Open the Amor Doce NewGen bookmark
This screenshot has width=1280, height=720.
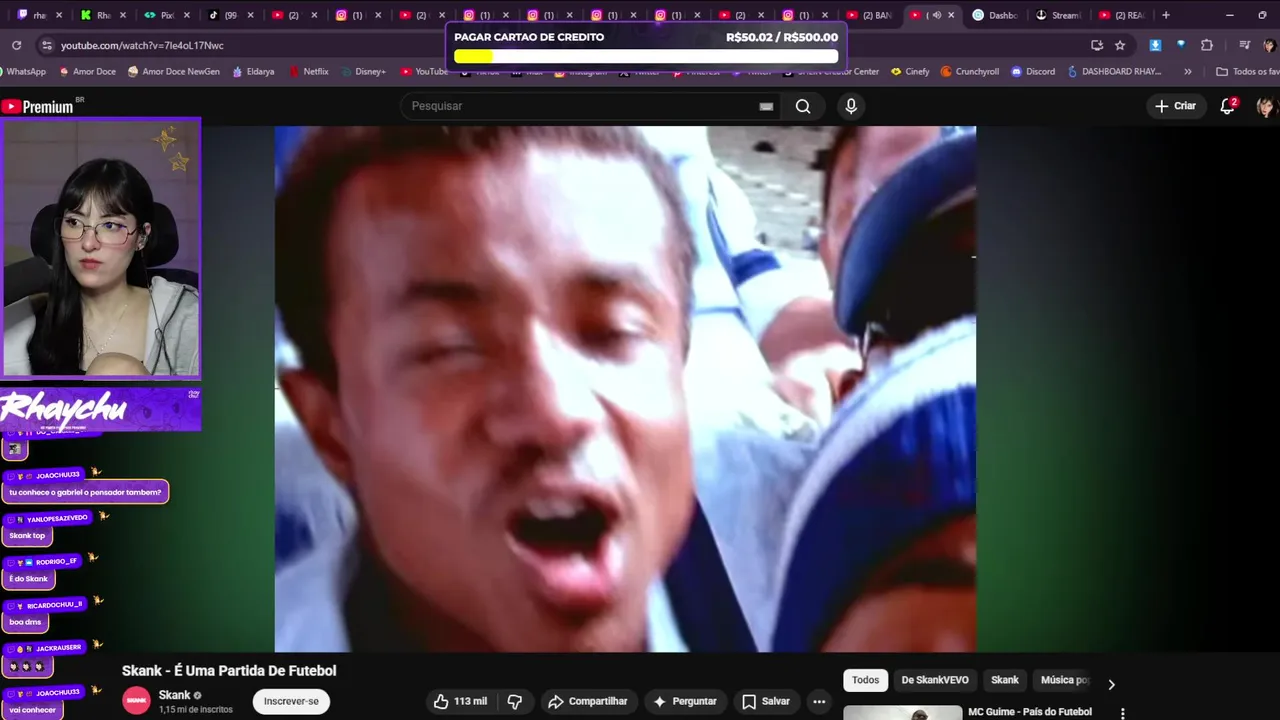174,72
